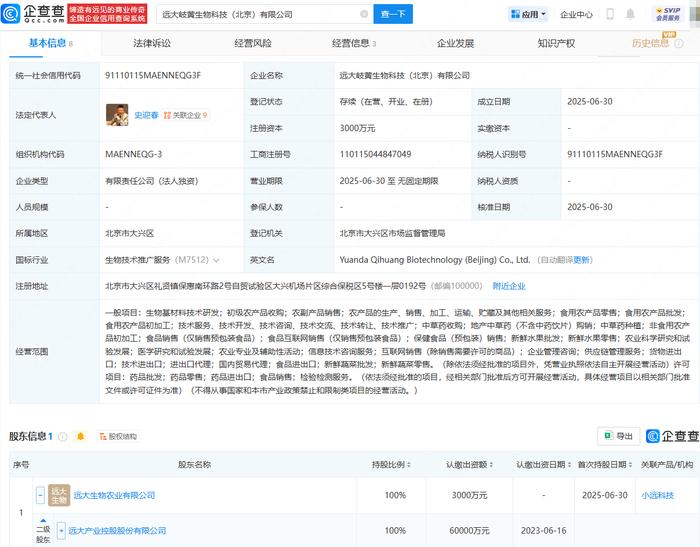Open 小远科技 related product link

658,495
